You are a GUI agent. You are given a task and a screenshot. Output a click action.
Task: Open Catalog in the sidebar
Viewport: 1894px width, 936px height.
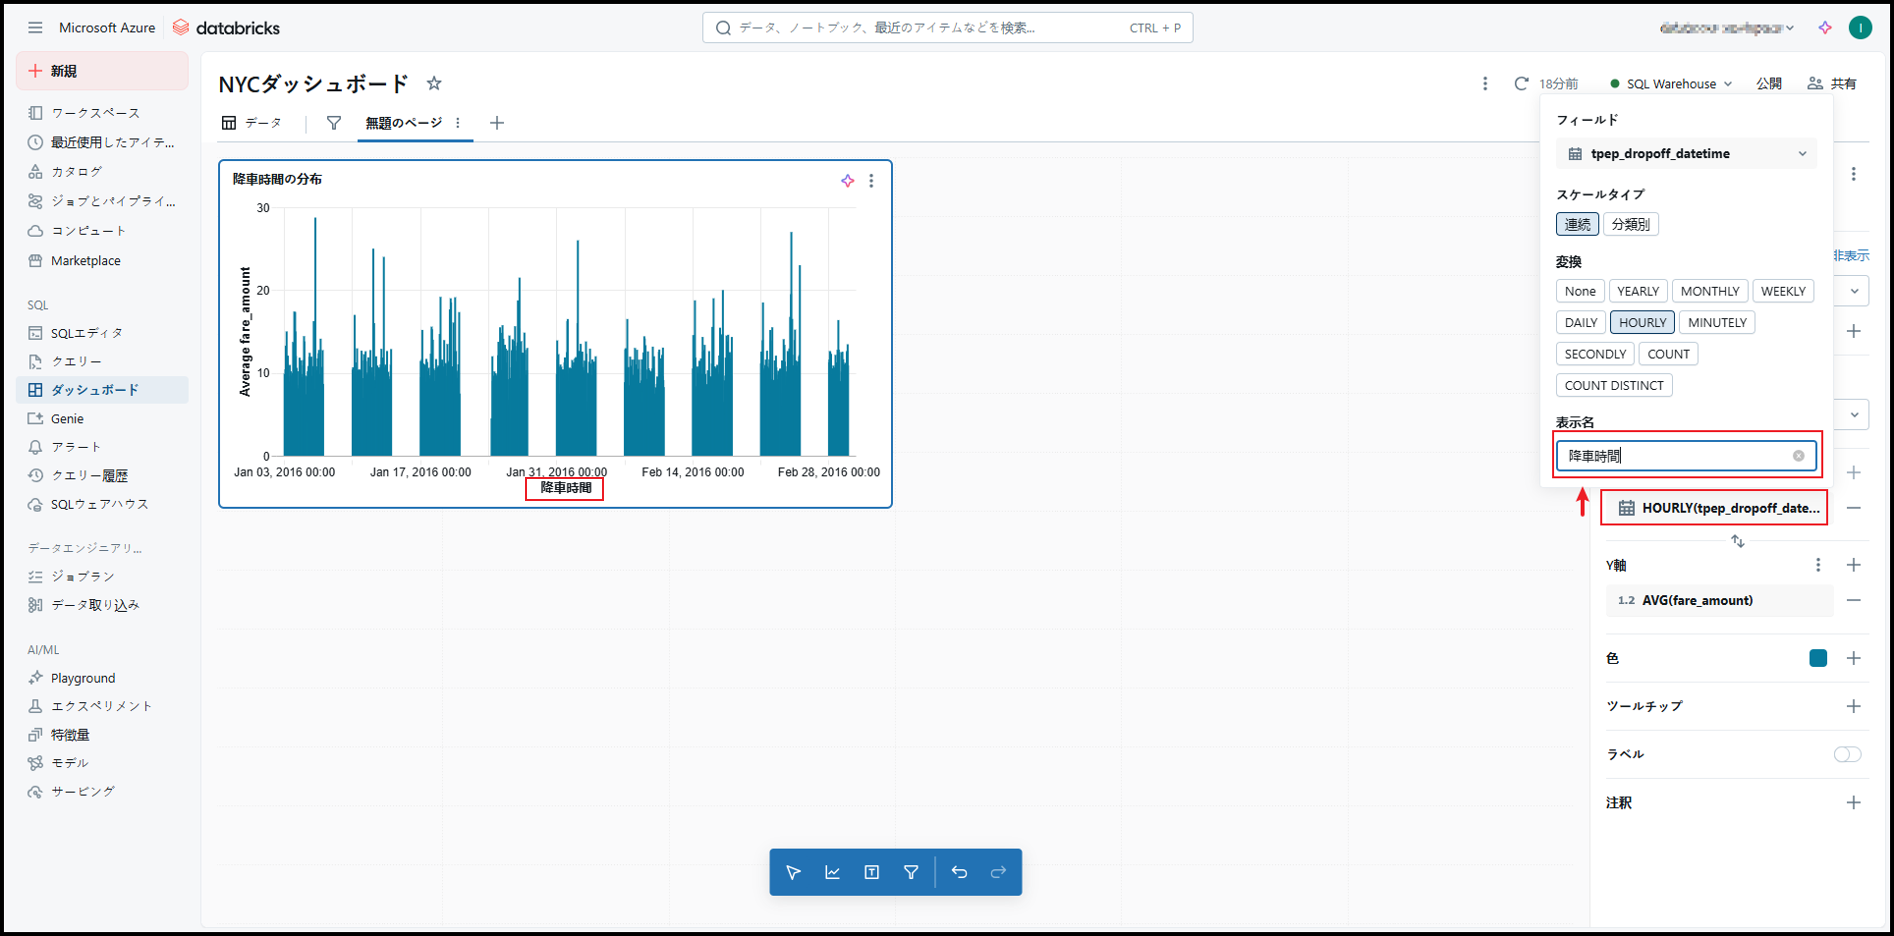77,172
